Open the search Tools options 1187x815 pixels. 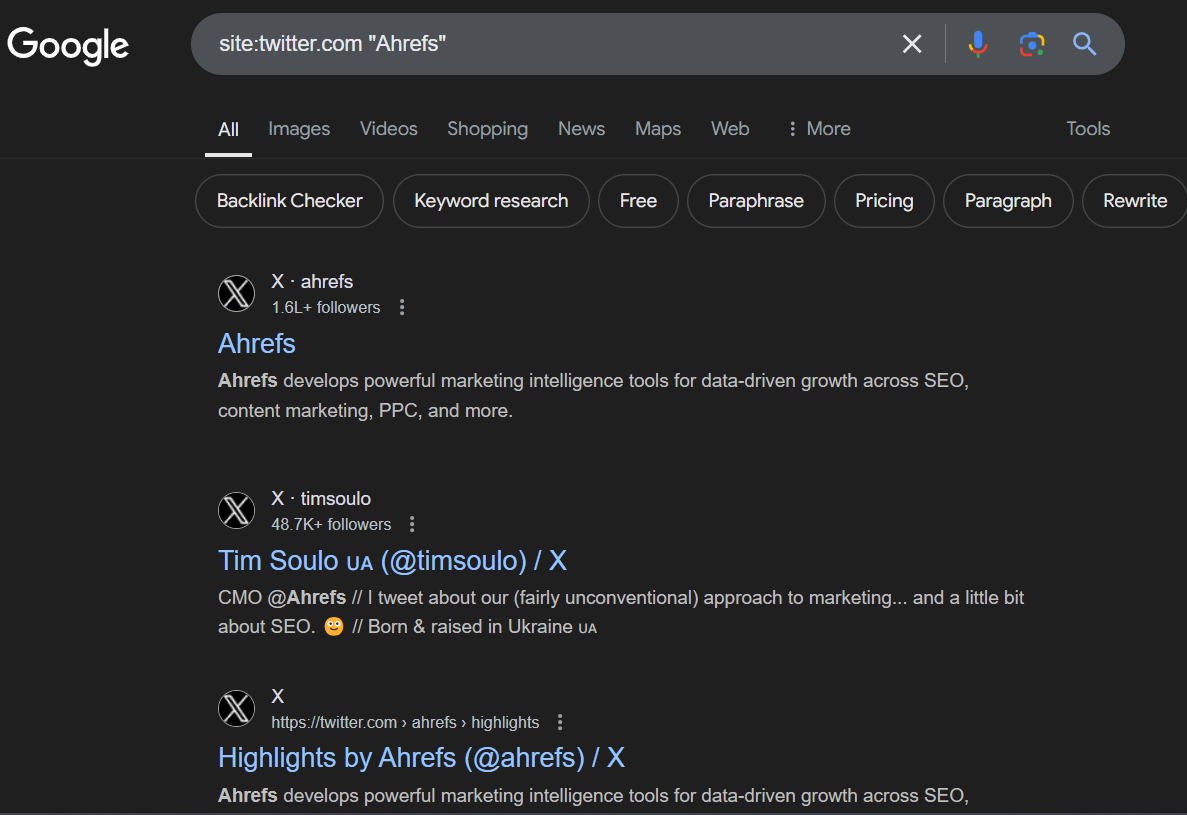point(1088,129)
